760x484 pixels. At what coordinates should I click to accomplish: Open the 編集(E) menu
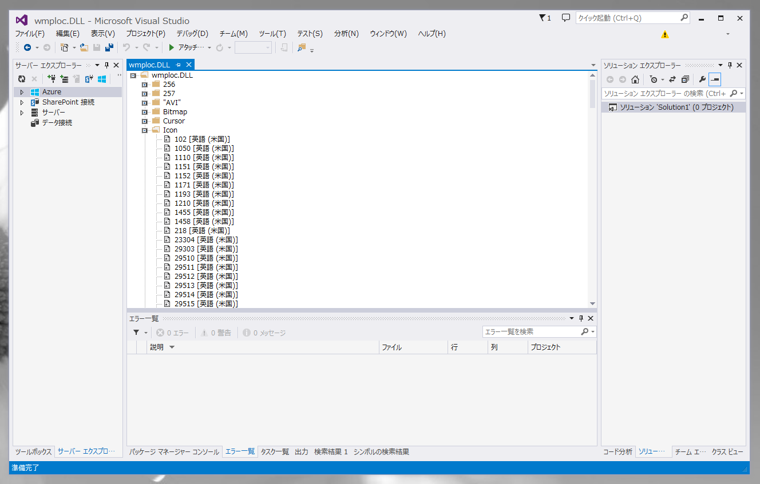click(67, 33)
